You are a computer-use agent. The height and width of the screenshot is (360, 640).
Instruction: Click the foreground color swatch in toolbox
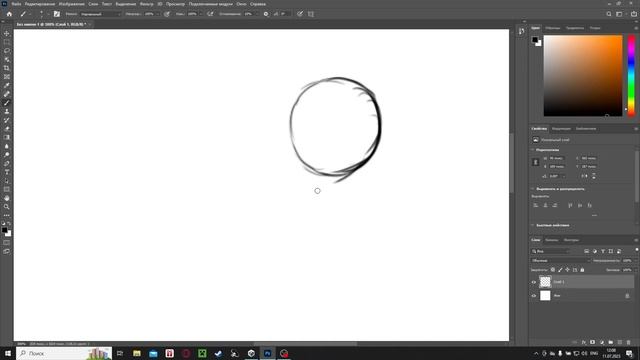pos(4,230)
